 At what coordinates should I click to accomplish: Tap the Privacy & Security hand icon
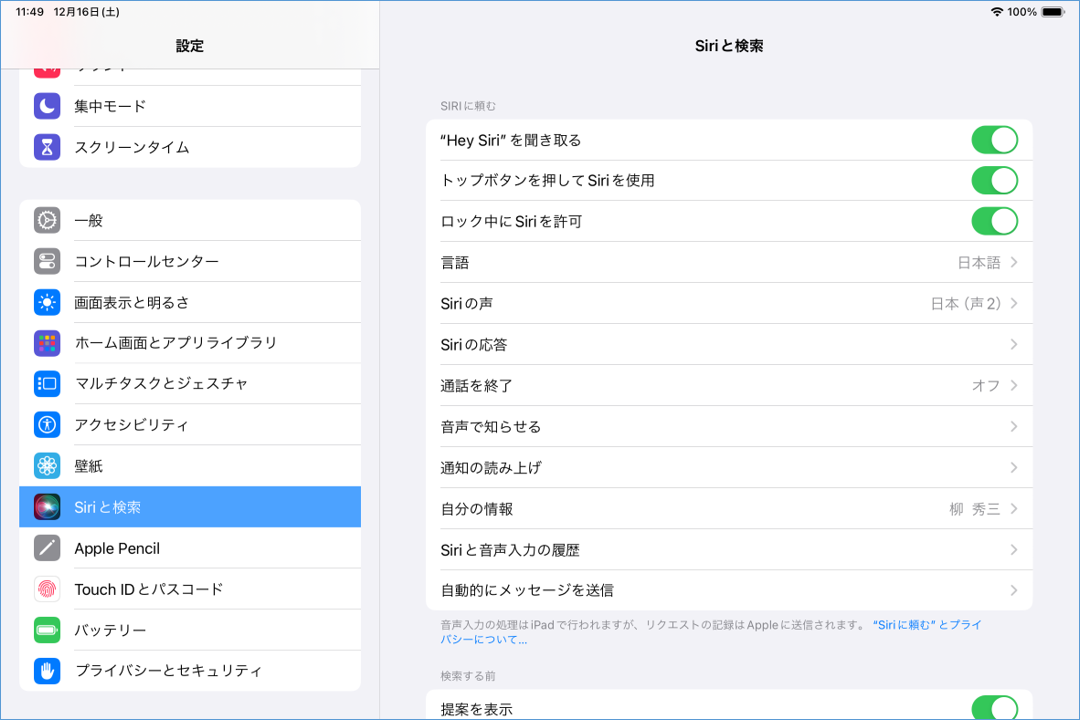(47, 670)
